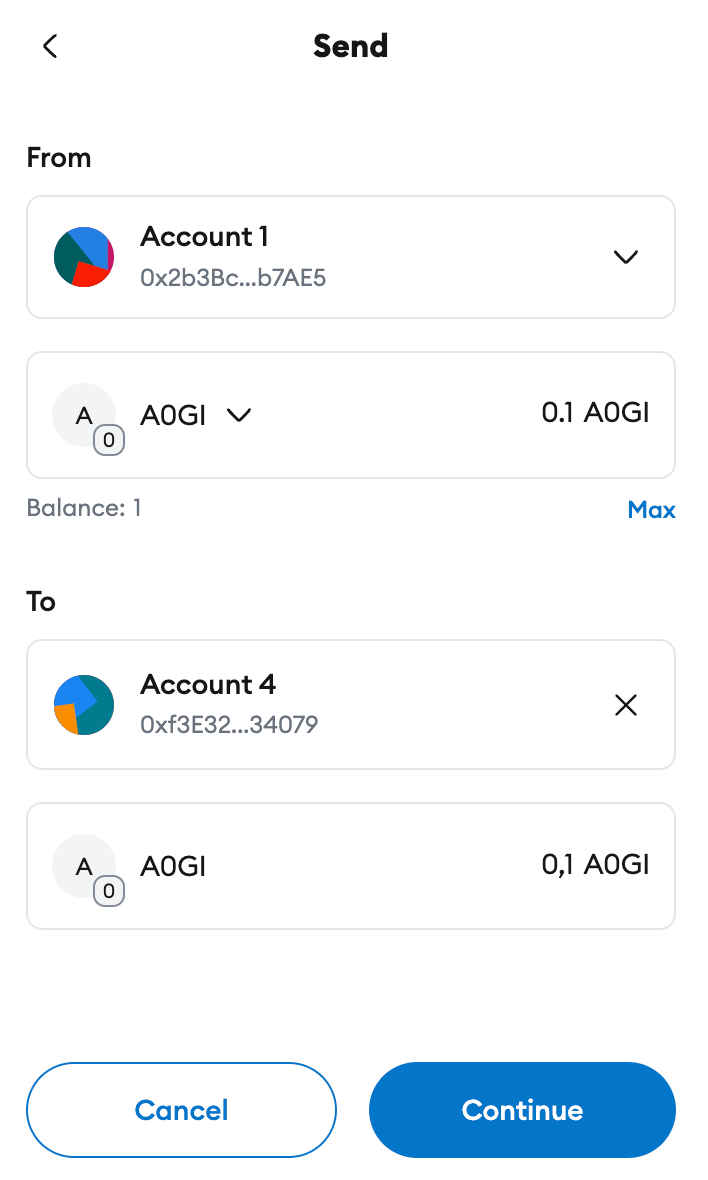Click the Balance: 1 text
The height and width of the screenshot is (1180, 708).
coord(84,508)
